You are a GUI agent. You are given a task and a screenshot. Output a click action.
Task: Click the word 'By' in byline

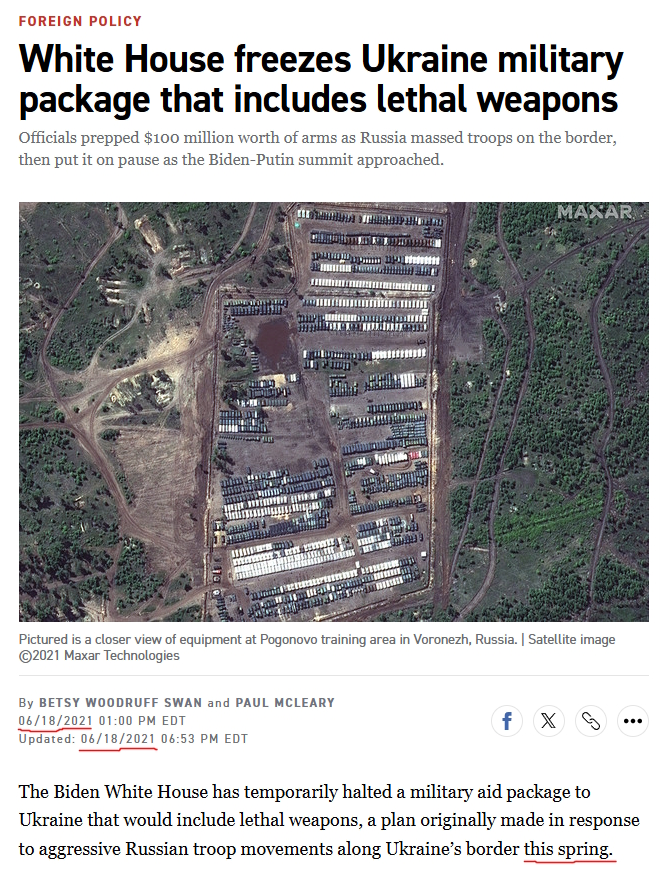[x=26, y=702]
